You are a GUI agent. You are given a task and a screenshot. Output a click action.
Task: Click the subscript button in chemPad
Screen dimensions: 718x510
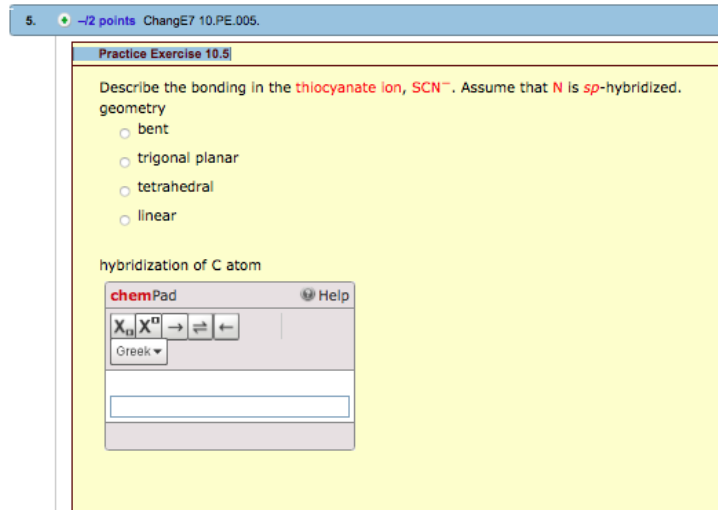(122, 327)
